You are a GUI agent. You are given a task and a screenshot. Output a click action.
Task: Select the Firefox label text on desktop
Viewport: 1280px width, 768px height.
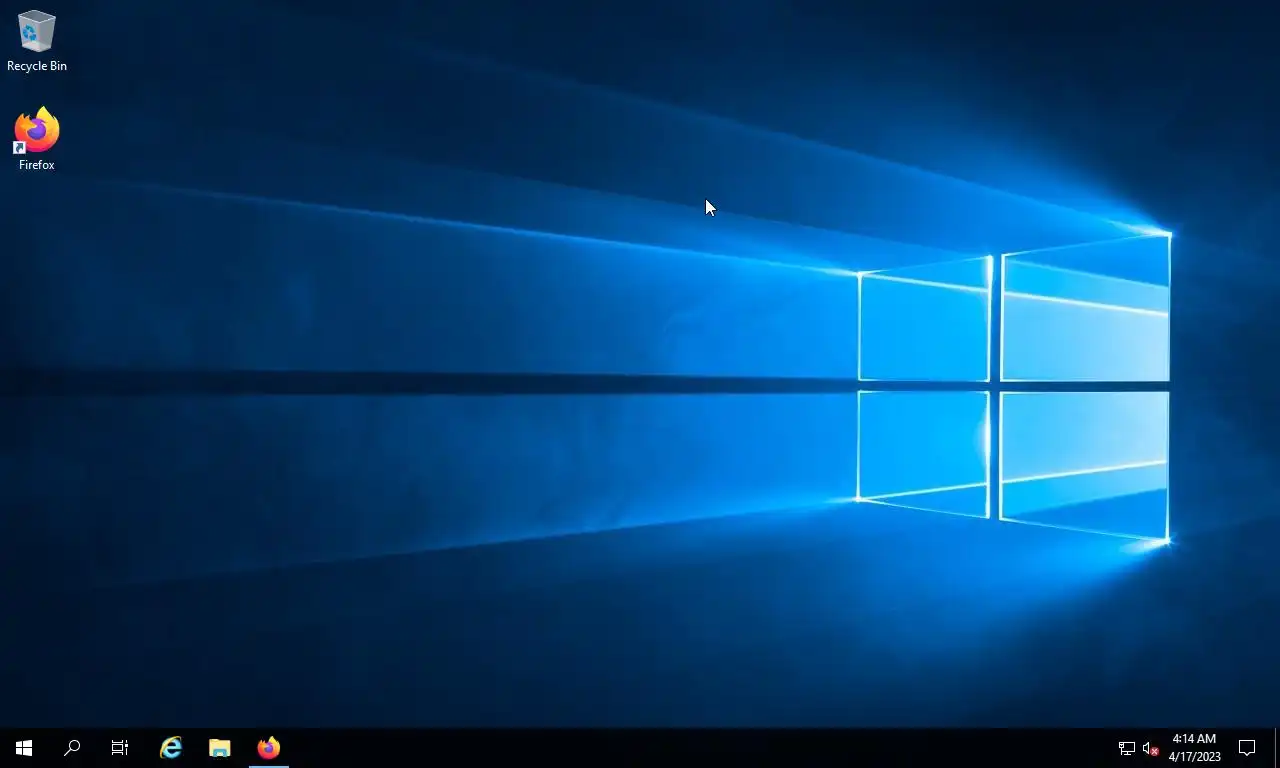(36, 165)
